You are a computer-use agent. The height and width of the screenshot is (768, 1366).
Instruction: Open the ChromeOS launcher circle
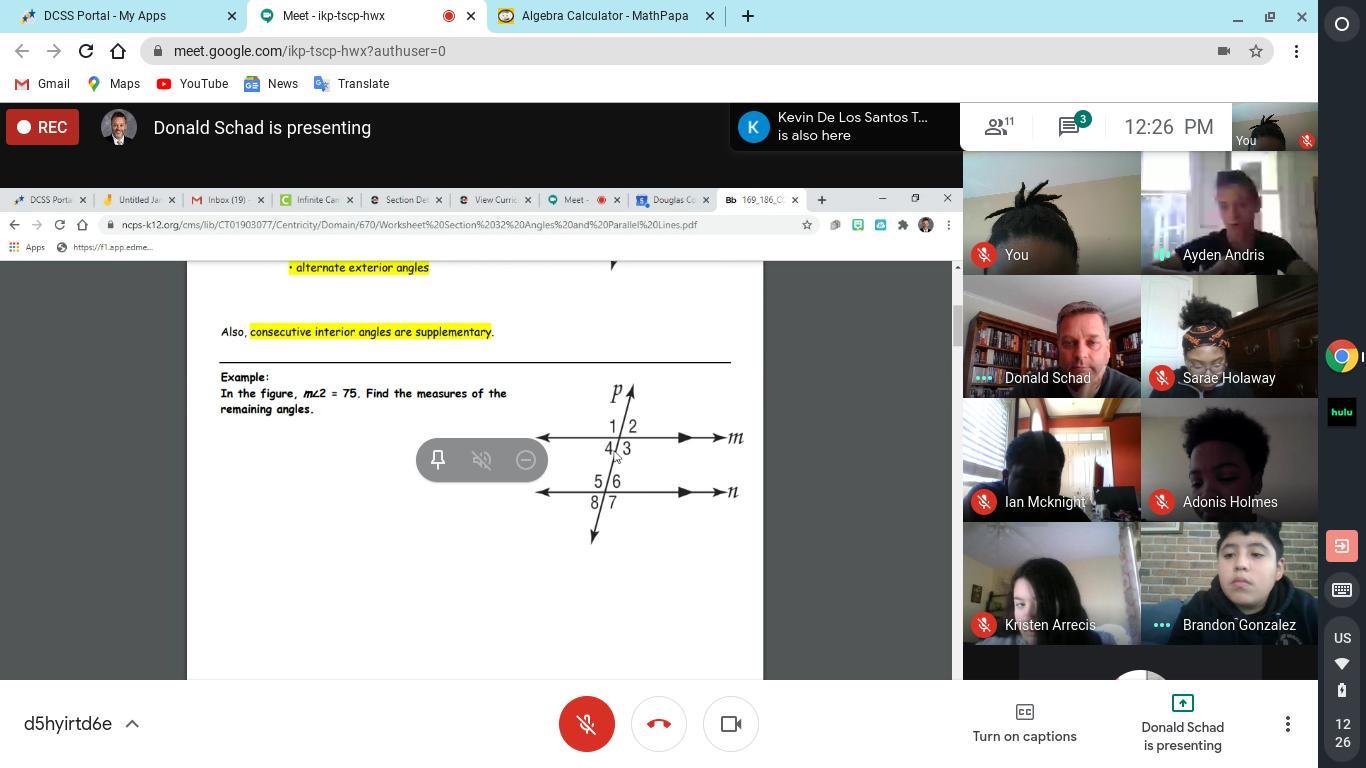(x=1342, y=24)
